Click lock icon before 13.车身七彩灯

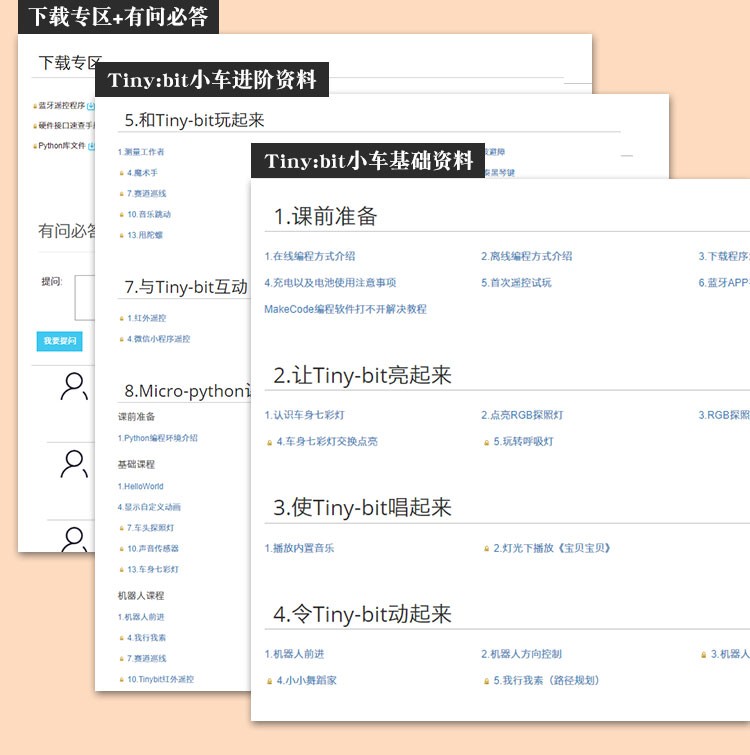tap(121, 570)
